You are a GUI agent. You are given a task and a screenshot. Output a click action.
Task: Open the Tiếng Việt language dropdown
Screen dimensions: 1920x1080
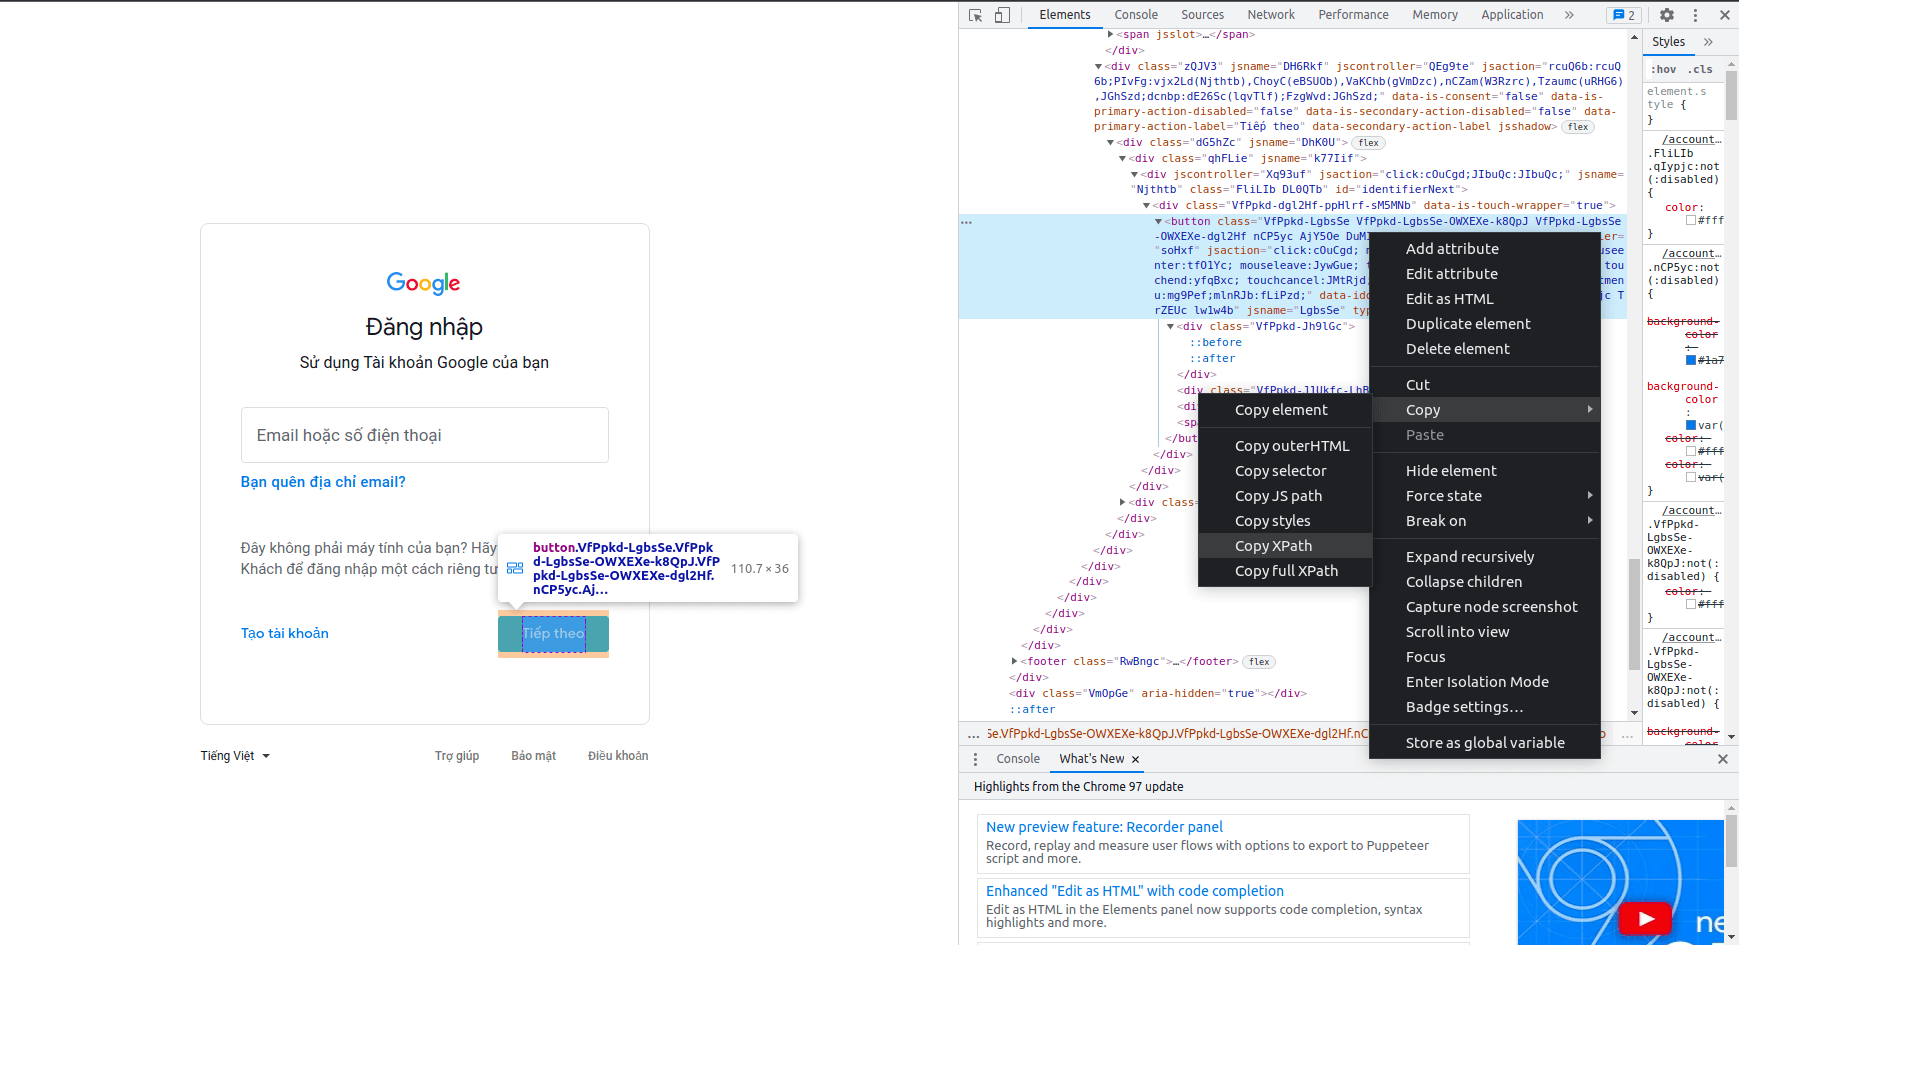click(234, 756)
